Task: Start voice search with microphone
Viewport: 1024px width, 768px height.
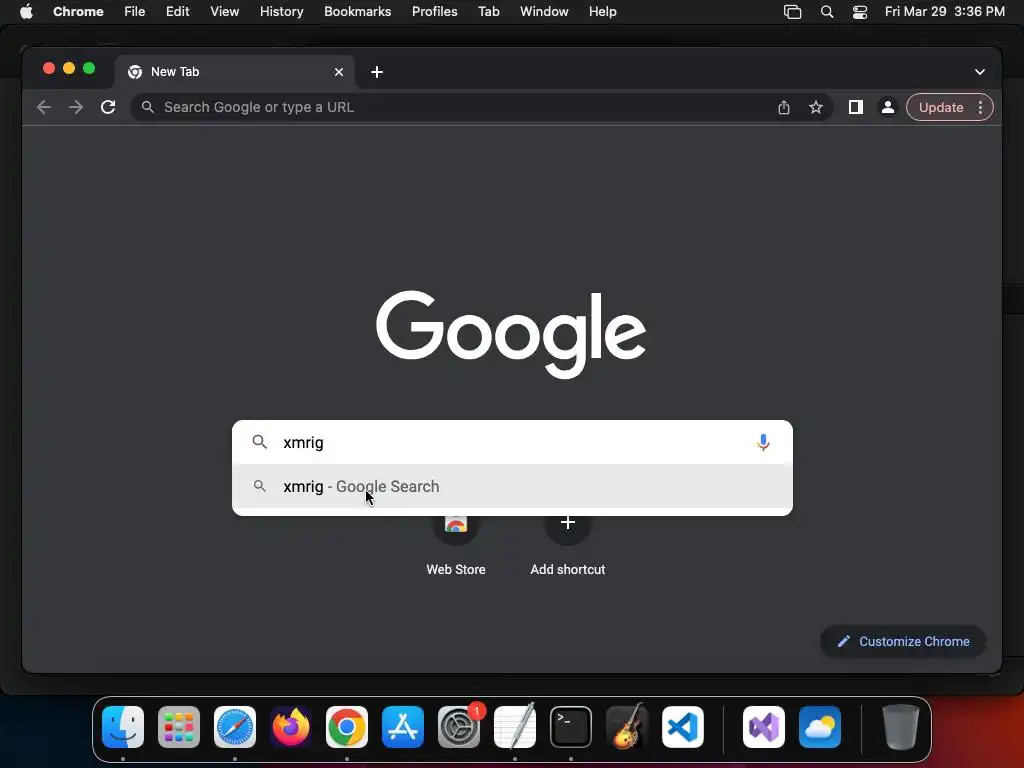Action: pos(763,442)
